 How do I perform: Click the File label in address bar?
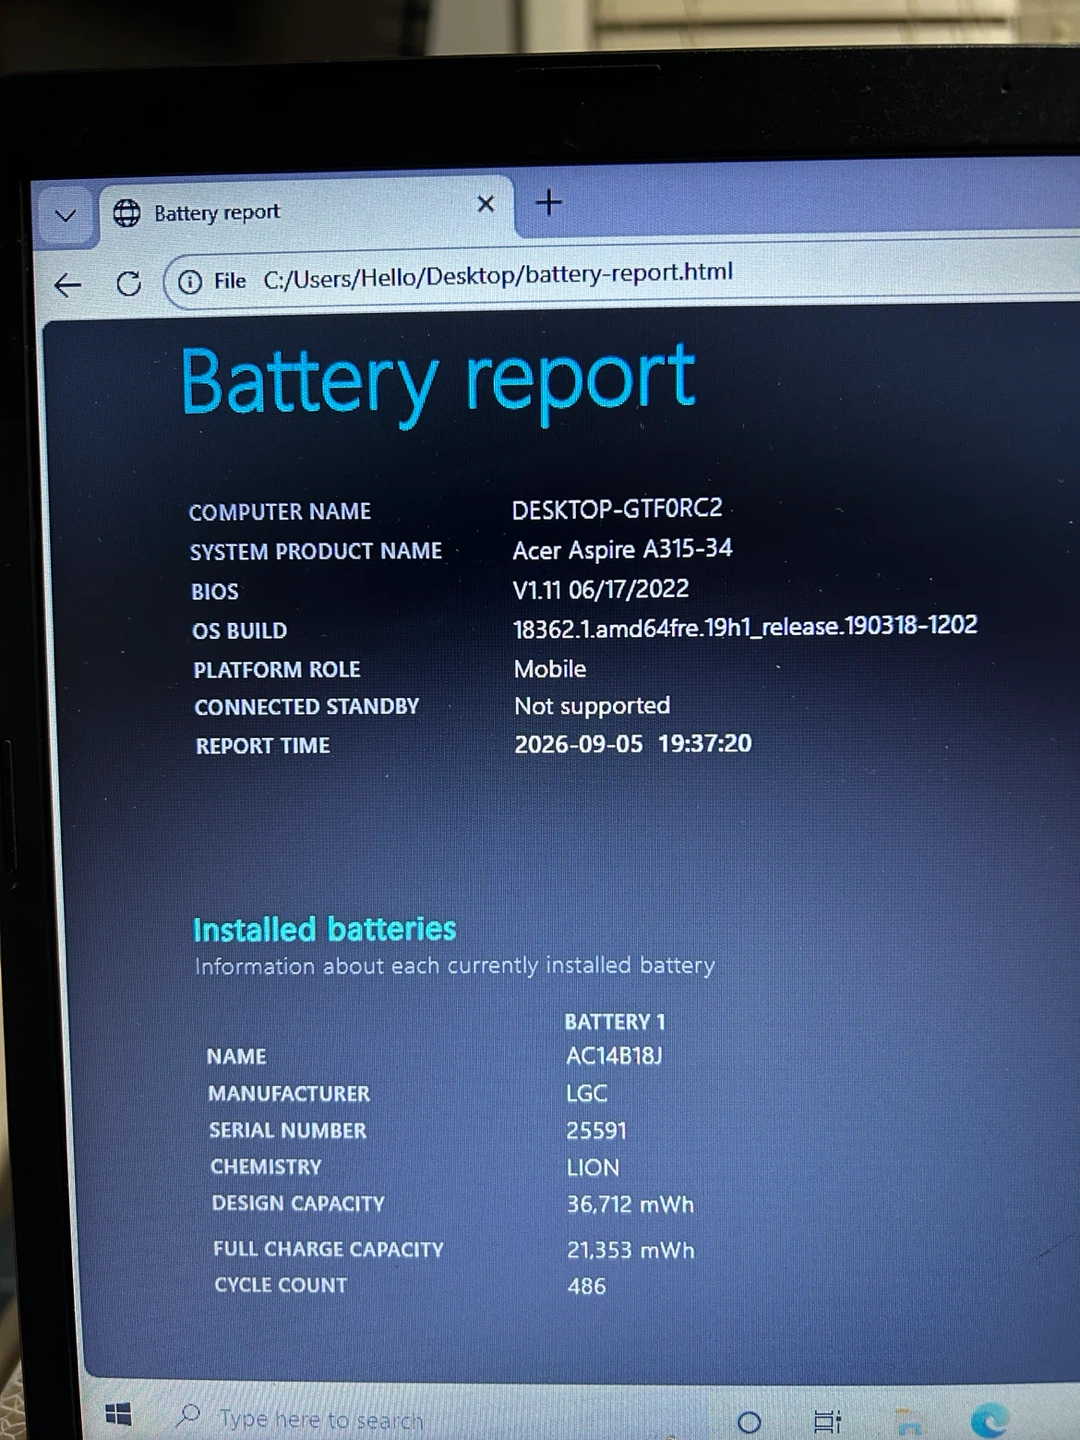tap(230, 281)
